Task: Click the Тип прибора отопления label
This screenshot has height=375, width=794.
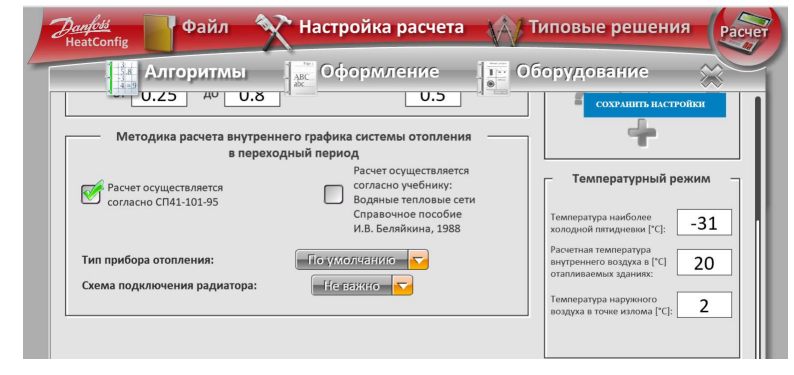Action: point(148,261)
